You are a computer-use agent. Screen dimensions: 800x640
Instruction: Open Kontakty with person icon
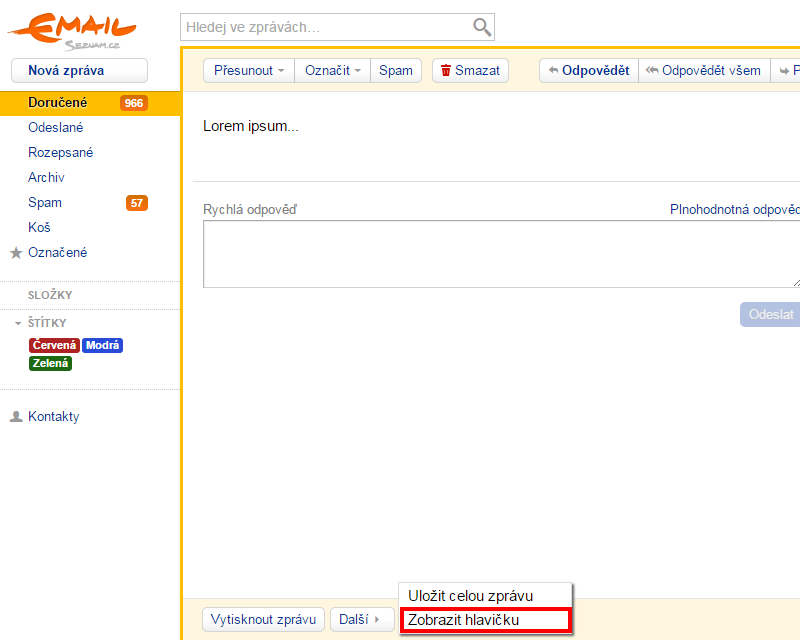coord(53,417)
